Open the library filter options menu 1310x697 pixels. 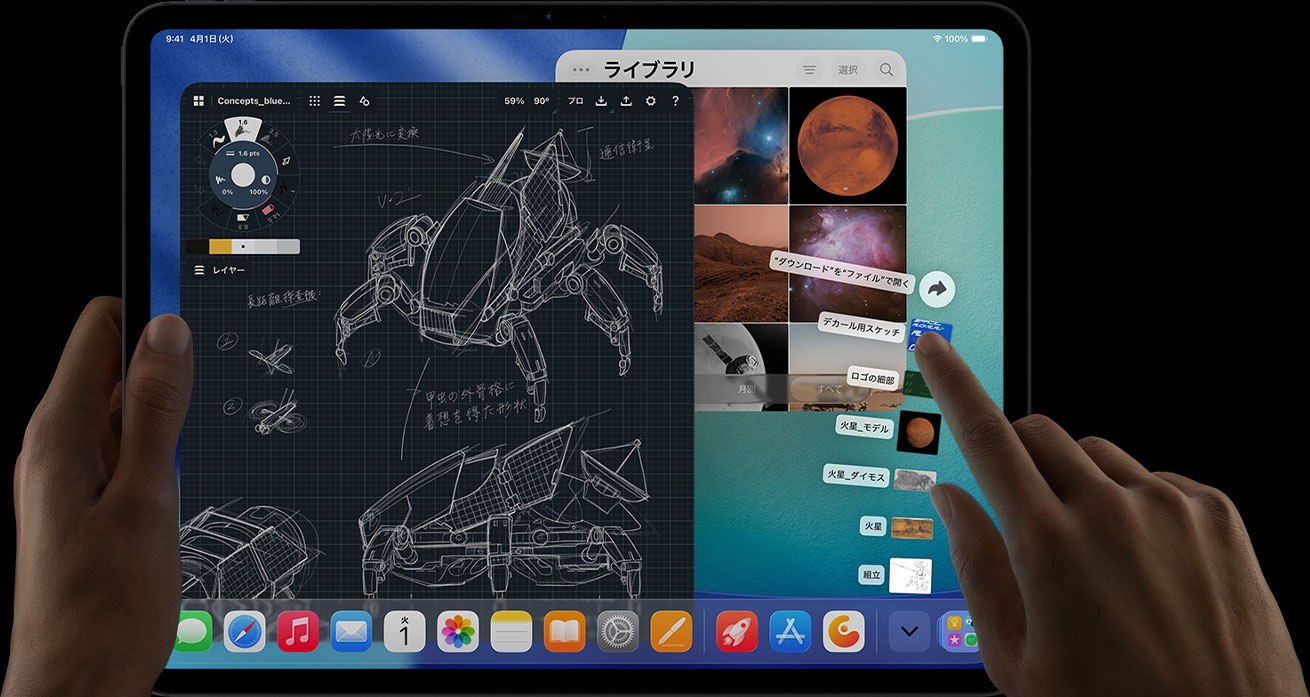coord(809,70)
